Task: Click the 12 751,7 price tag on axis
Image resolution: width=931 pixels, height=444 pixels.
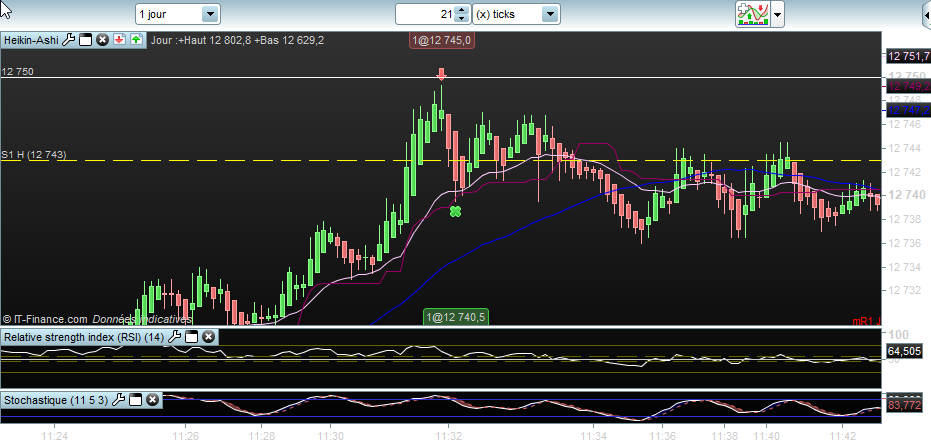Action: (907, 56)
